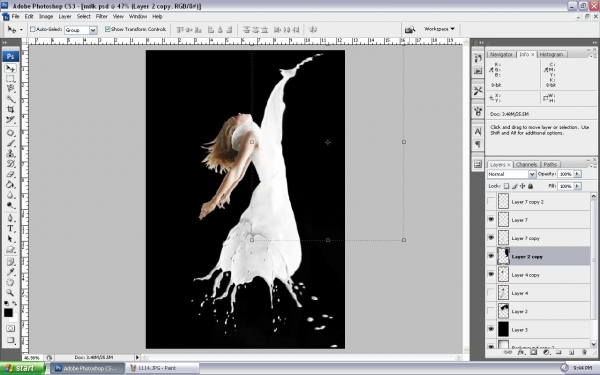600x375 pixels.
Task: Enable the Auto-Select checkbox
Action: (33, 29)
